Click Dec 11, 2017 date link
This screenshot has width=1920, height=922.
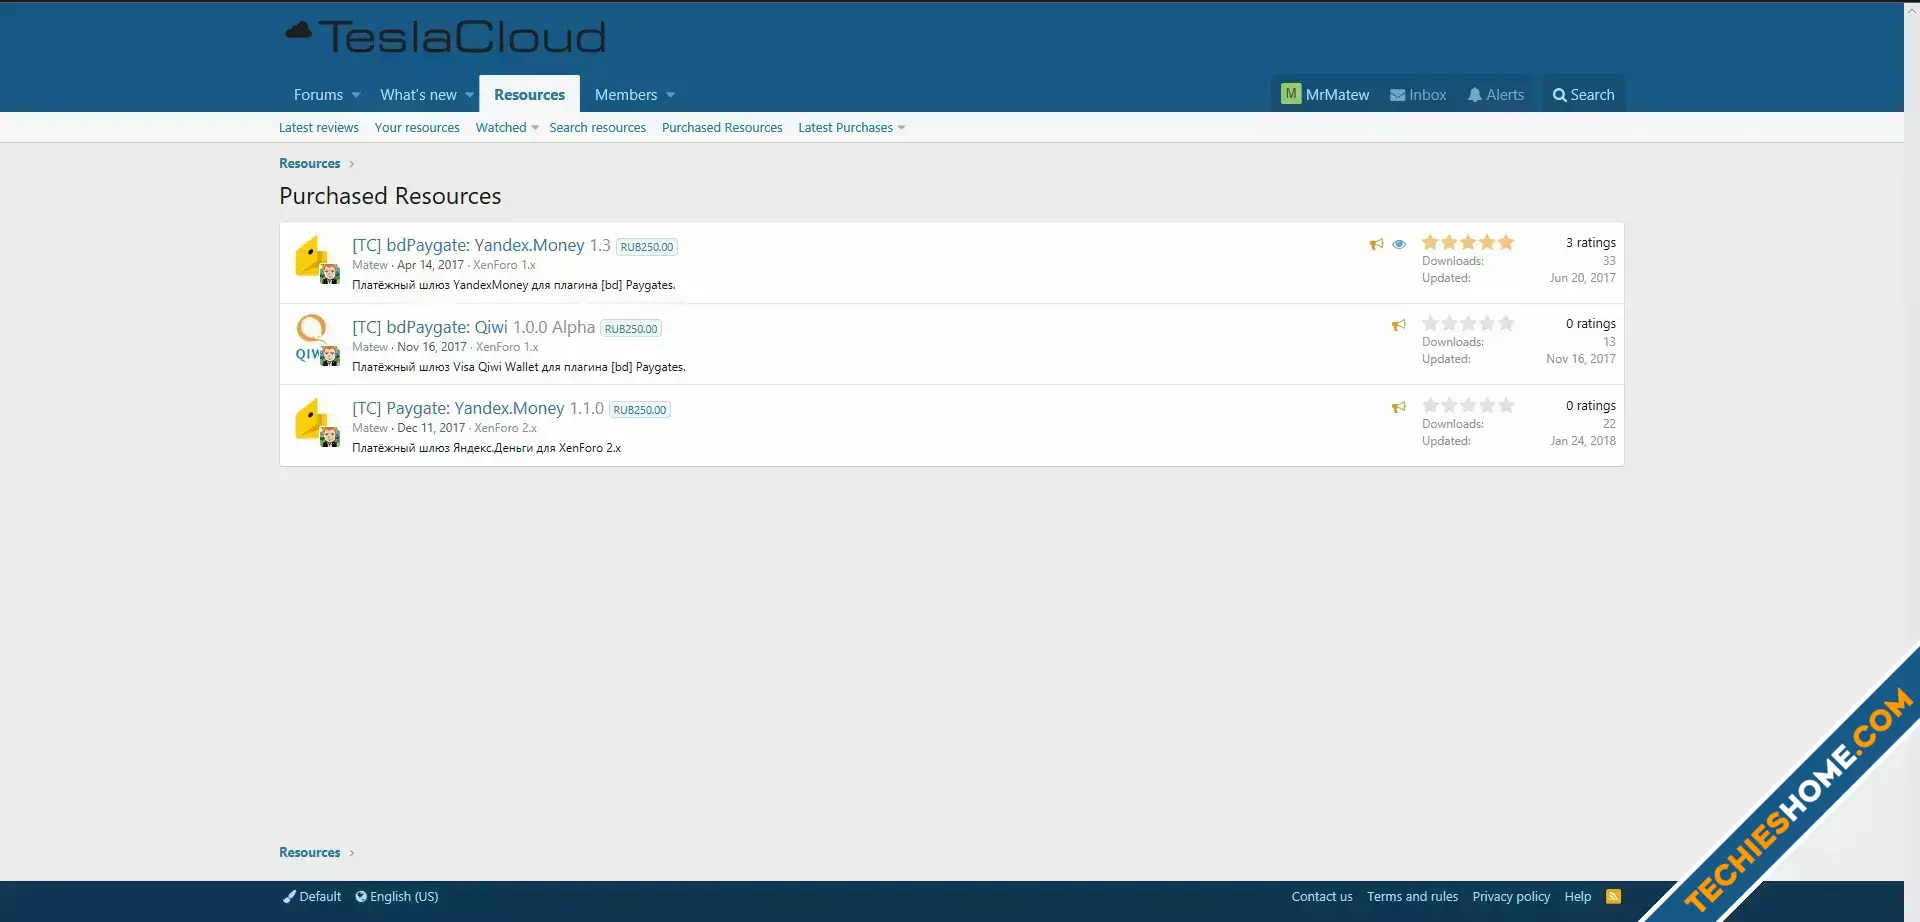[x=431, y=428]
